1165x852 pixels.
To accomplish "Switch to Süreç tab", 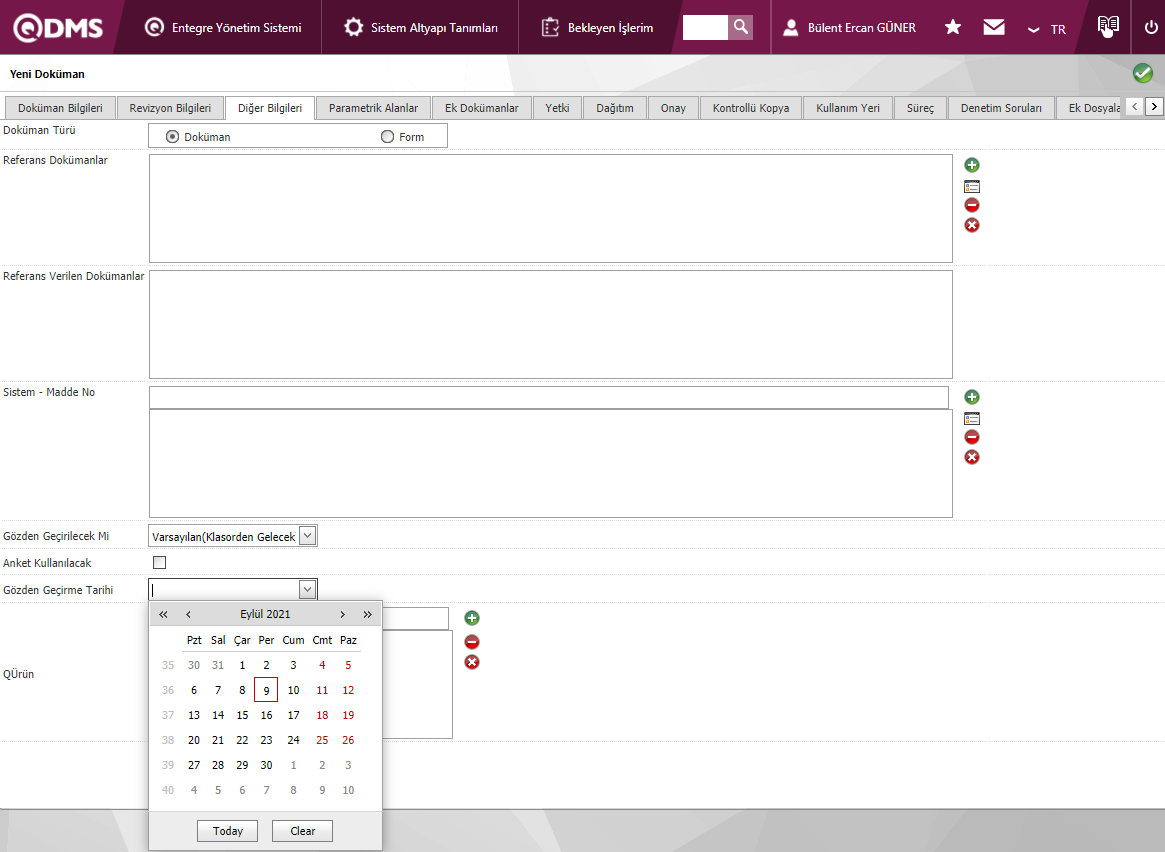I will (x=920, y=108).
